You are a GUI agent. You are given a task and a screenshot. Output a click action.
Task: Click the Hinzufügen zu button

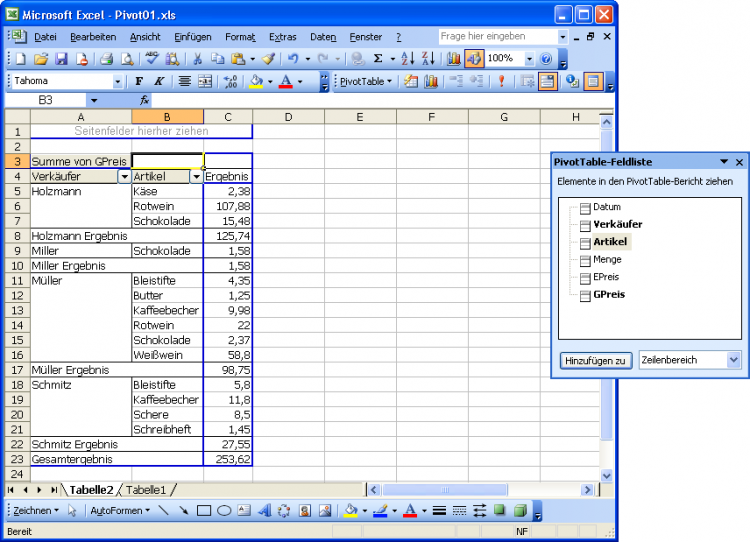coord(595,360)
